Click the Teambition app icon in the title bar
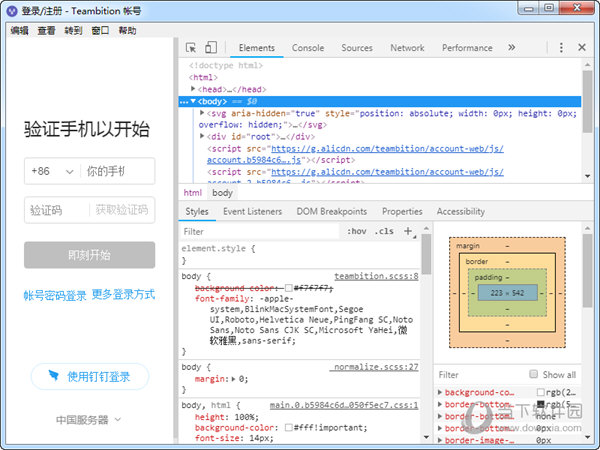 (12, 11)
